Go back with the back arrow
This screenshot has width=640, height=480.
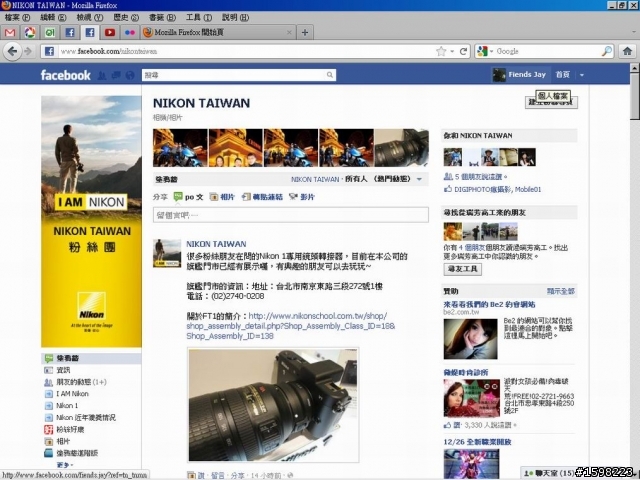tap(12, 51)
